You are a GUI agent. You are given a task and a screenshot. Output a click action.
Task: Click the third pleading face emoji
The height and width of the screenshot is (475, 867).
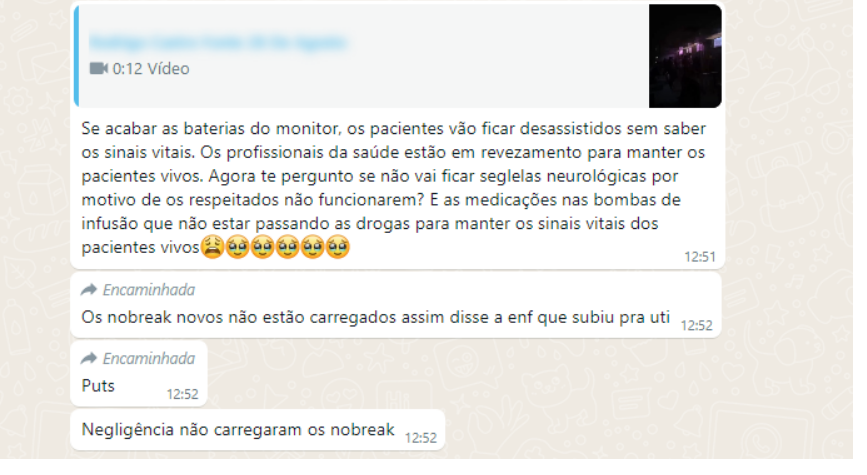(x=288, y=247)
